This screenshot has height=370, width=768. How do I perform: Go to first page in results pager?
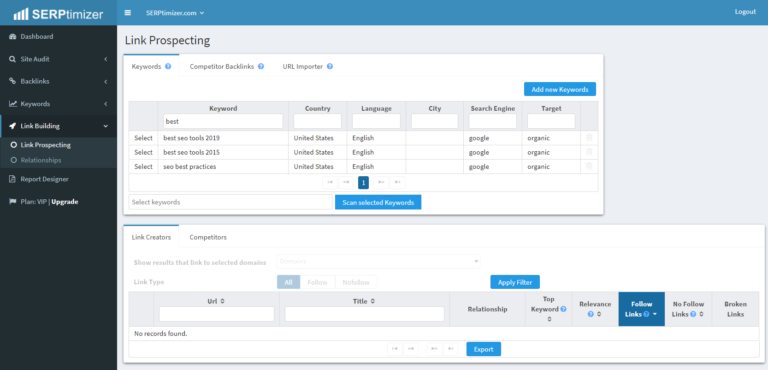click(x=394, y=349)
